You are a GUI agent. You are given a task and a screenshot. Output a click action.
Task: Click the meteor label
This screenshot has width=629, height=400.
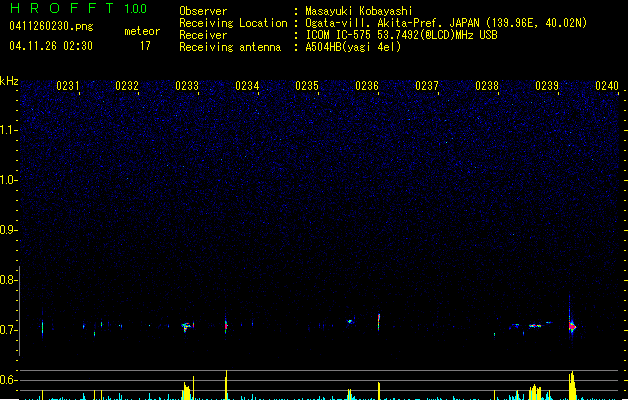[x=142, y=31]
